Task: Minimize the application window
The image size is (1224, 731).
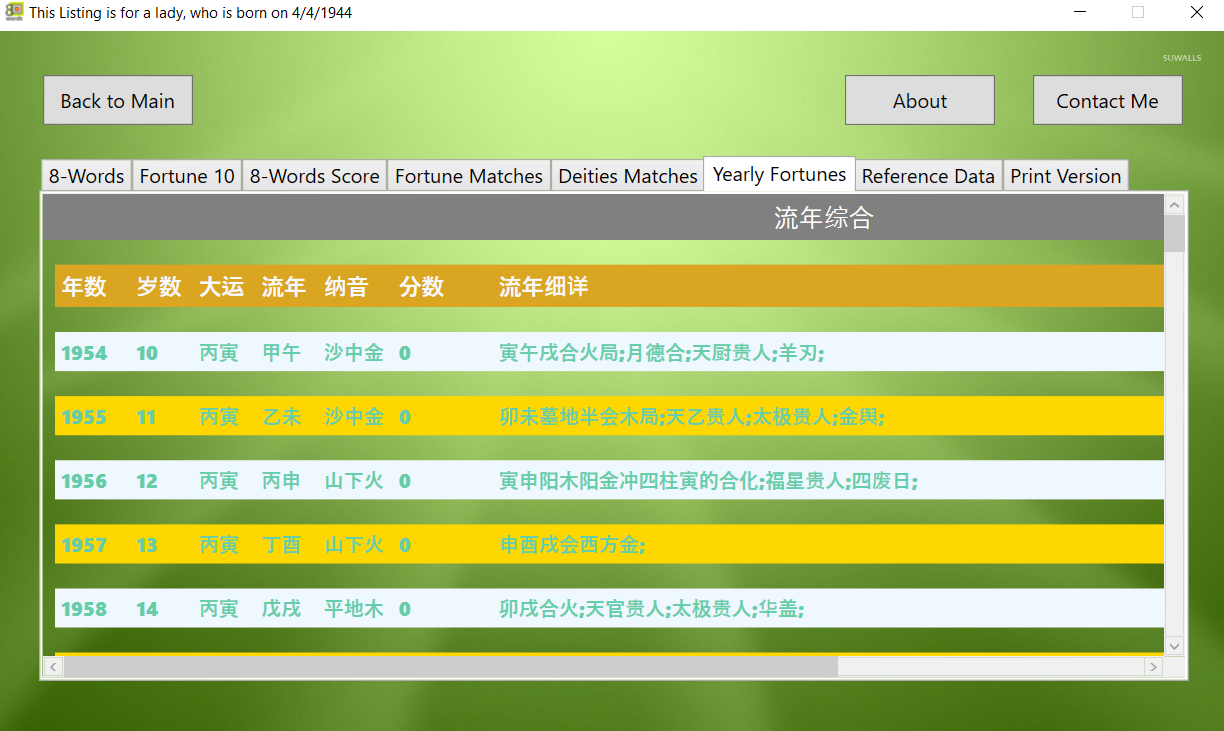Action: [1081, 13]
